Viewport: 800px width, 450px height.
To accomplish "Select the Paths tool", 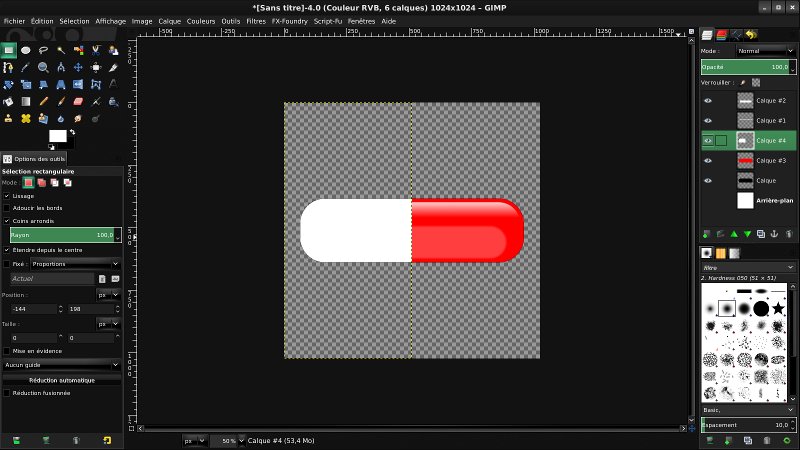I will click(x=8, y=67).
